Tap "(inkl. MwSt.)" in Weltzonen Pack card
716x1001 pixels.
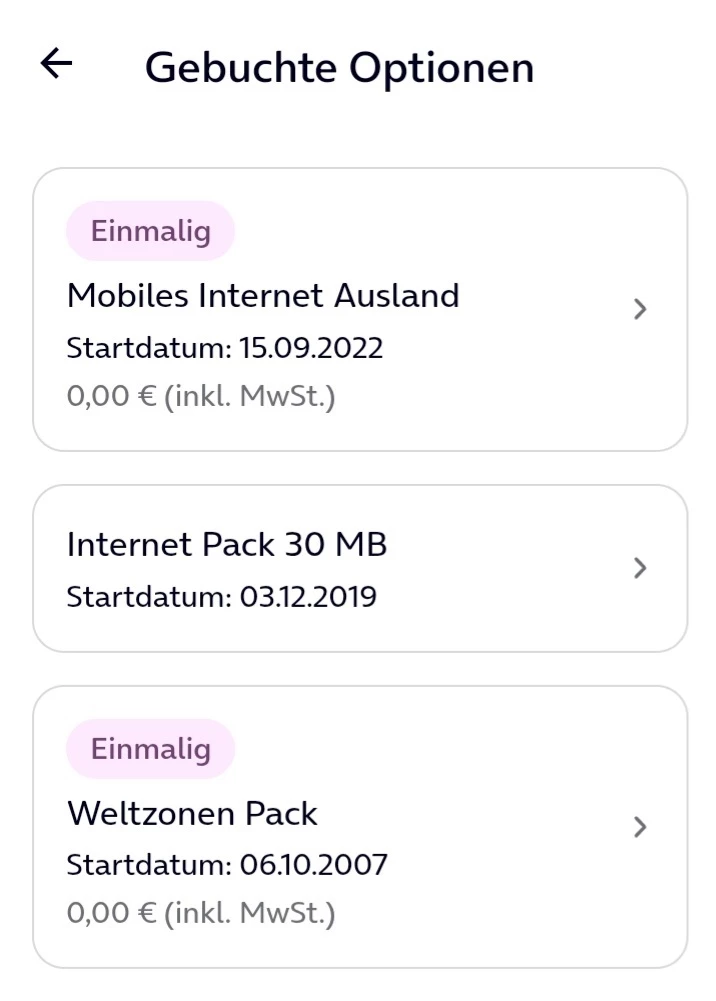click(x=250, y=913)
